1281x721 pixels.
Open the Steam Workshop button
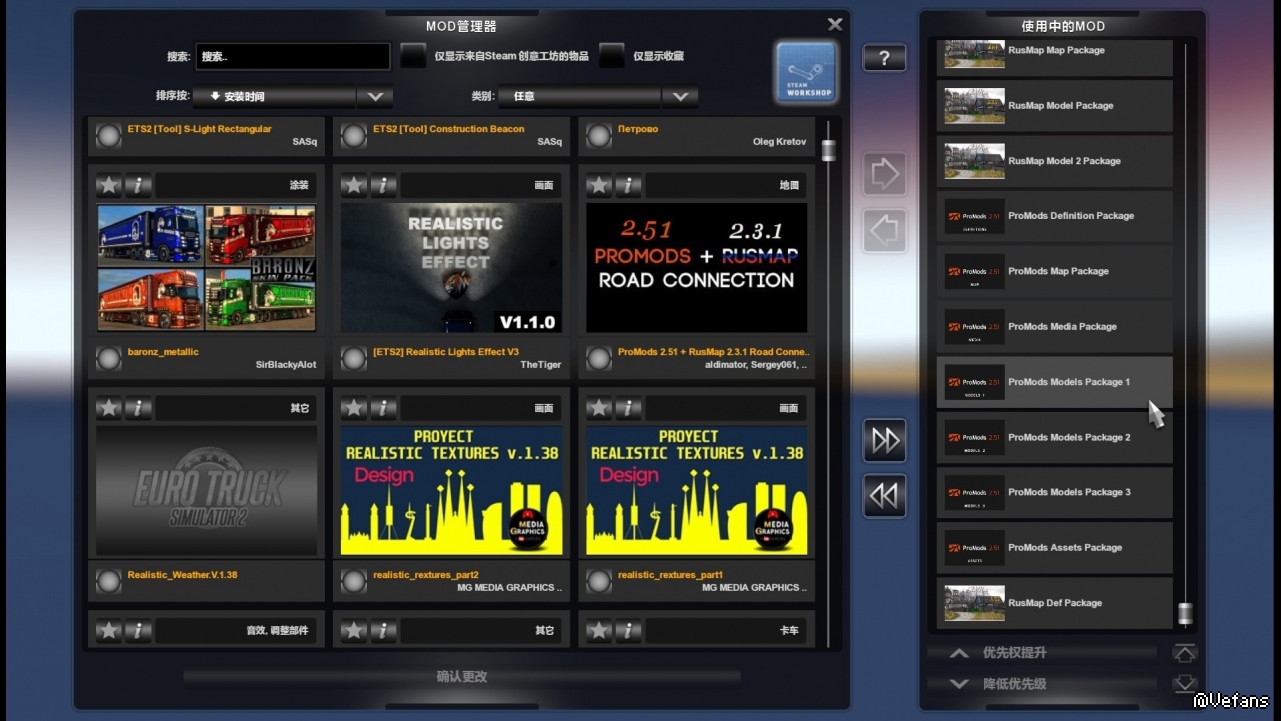coord(806,72)
